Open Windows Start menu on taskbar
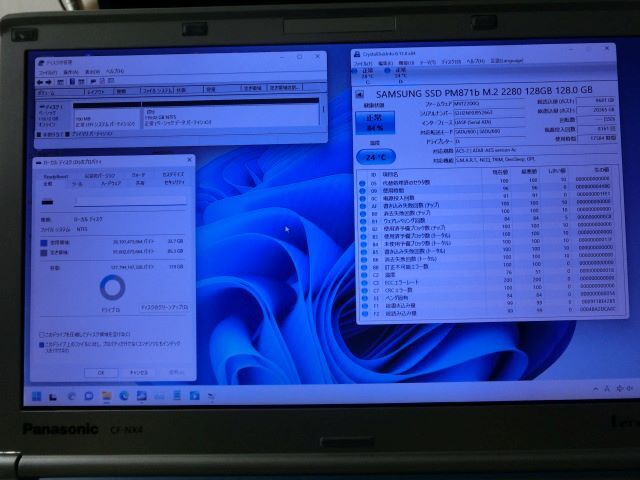 coord(36,396)
